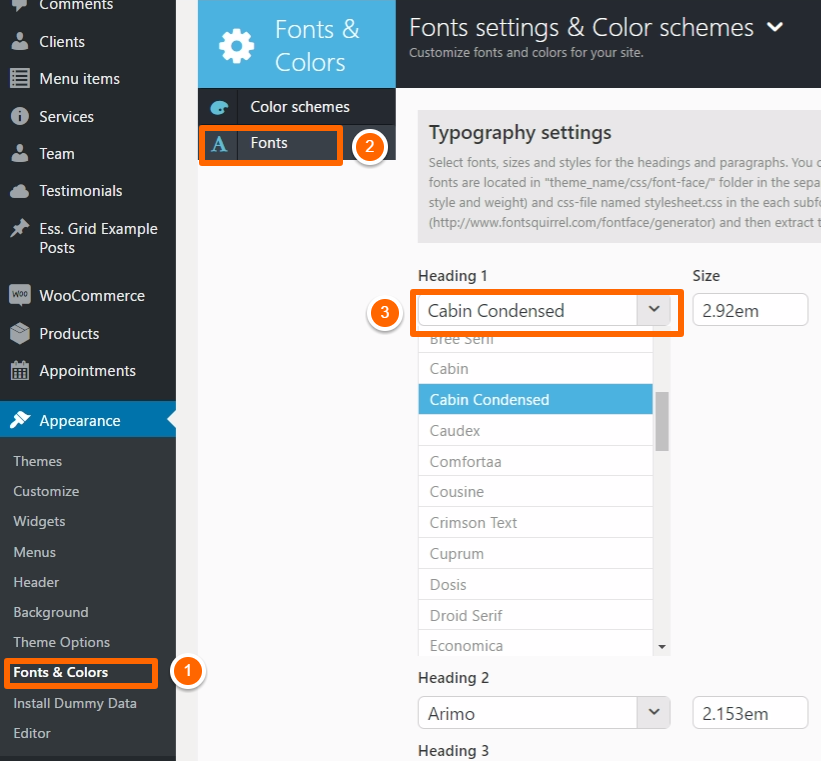
Task: Click the Clients person icon
Action: click(20, 41)
